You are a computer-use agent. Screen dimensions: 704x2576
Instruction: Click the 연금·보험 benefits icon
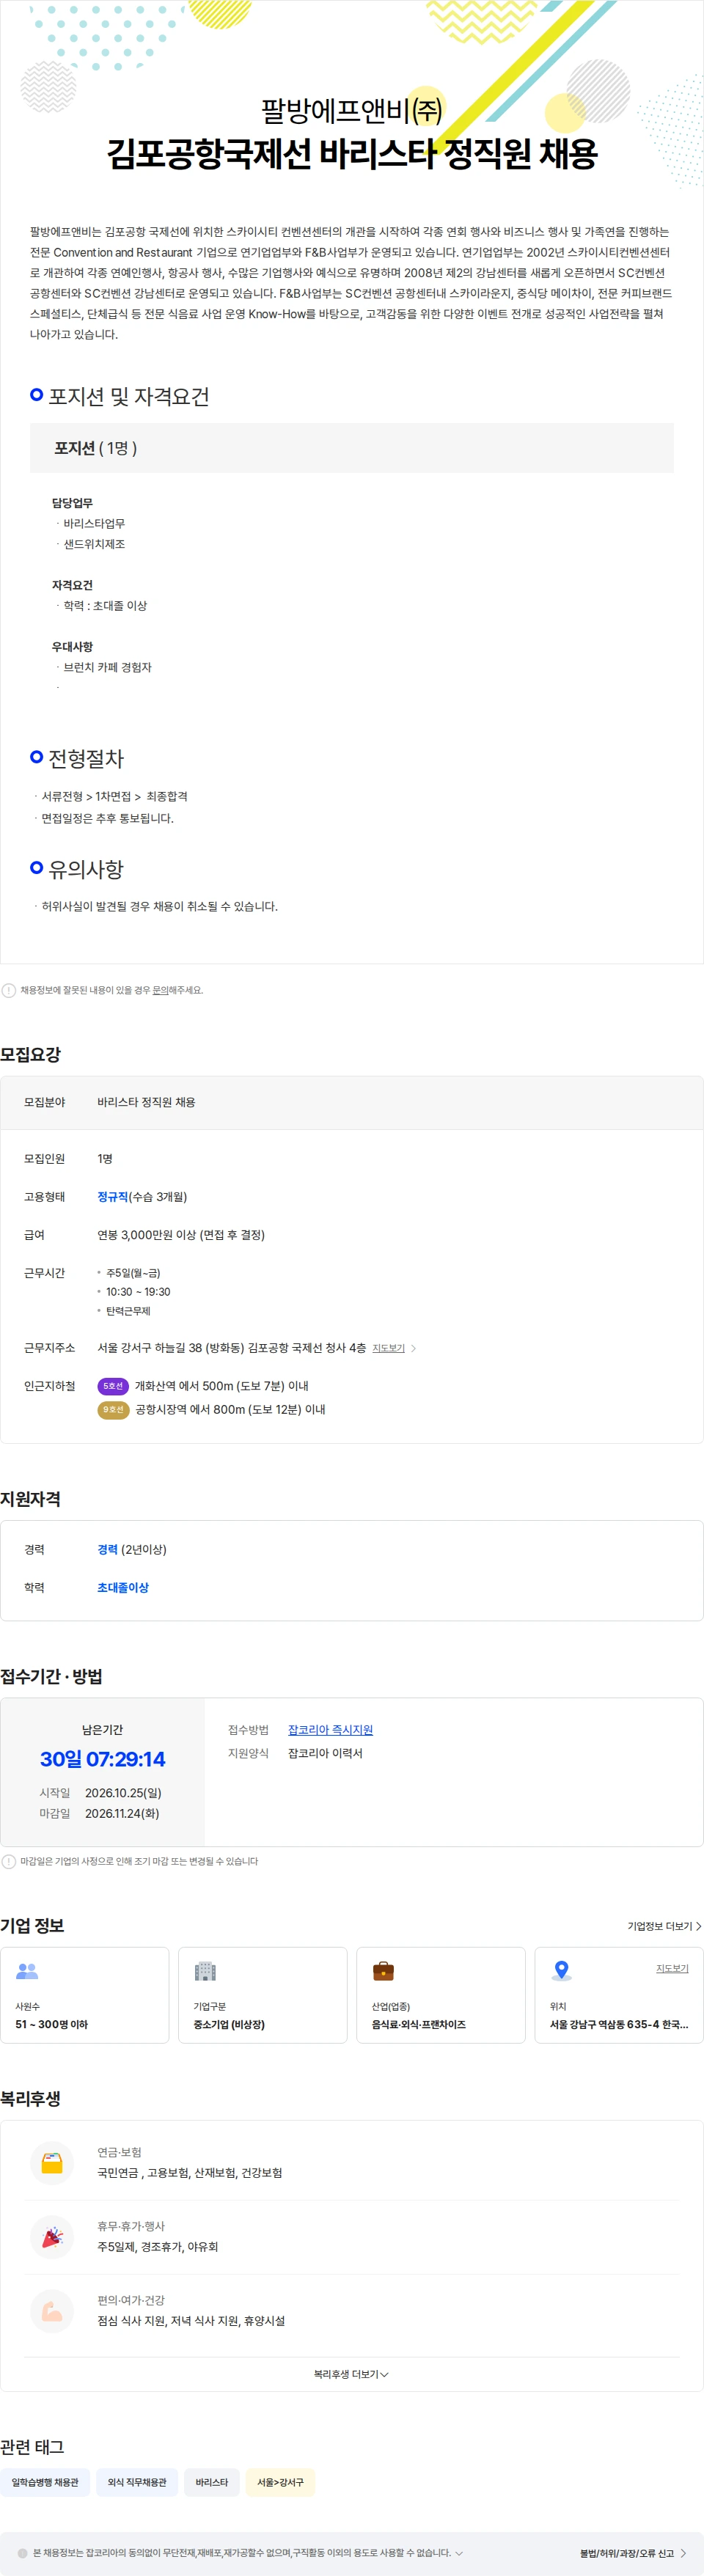tap(52, 2162)
